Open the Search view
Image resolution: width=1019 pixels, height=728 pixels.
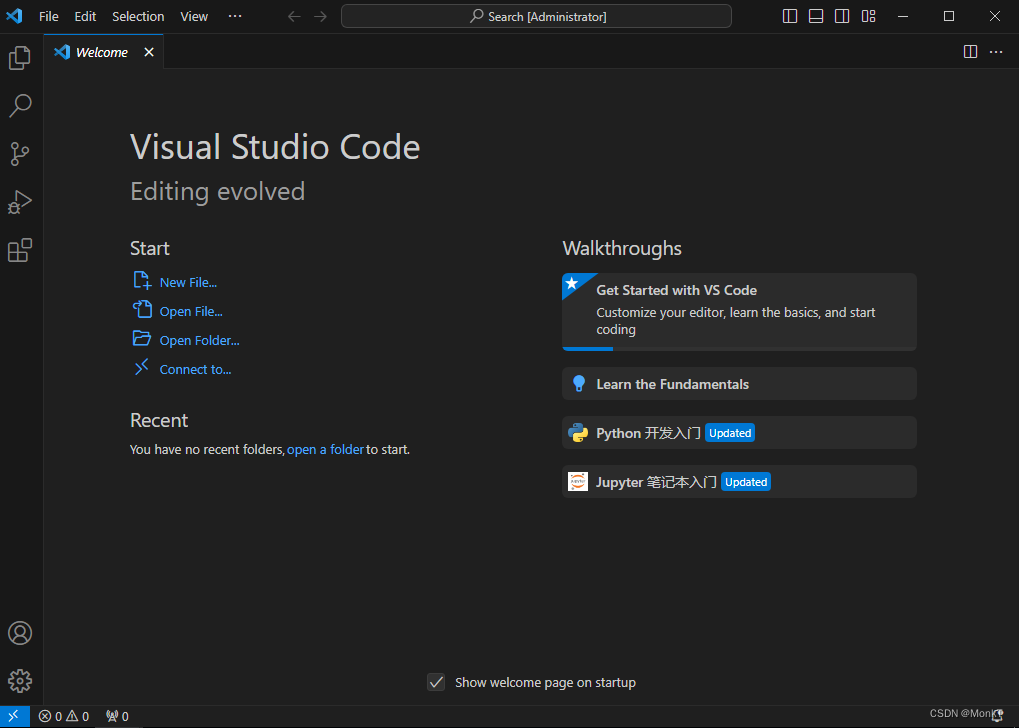(x=20, y=105)
